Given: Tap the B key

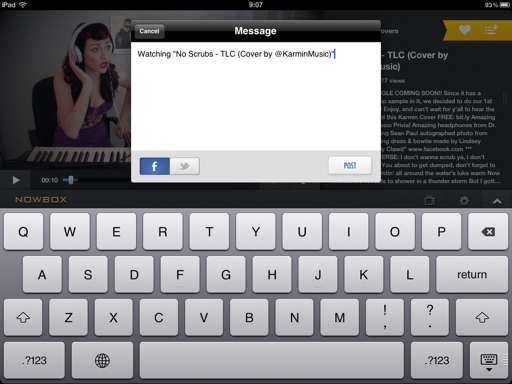Looking at the screenshot, I should (x=249, y=317).
